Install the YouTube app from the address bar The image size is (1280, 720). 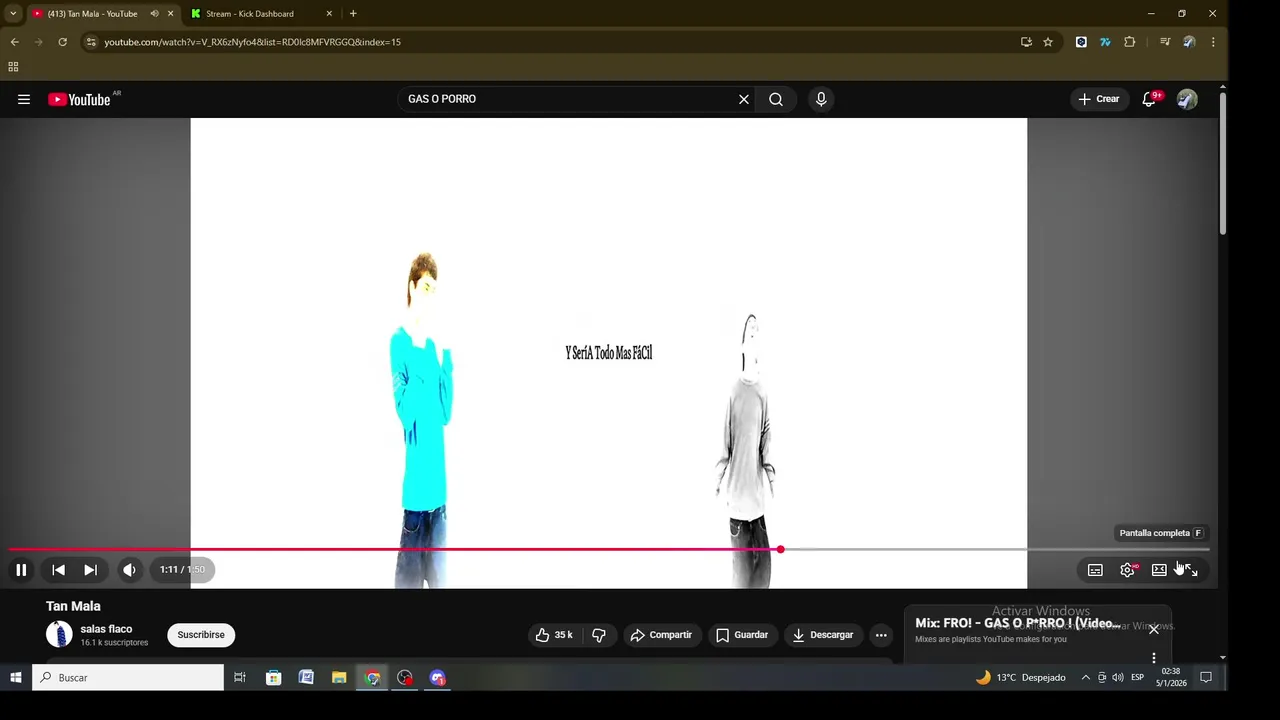(1026, 42)
